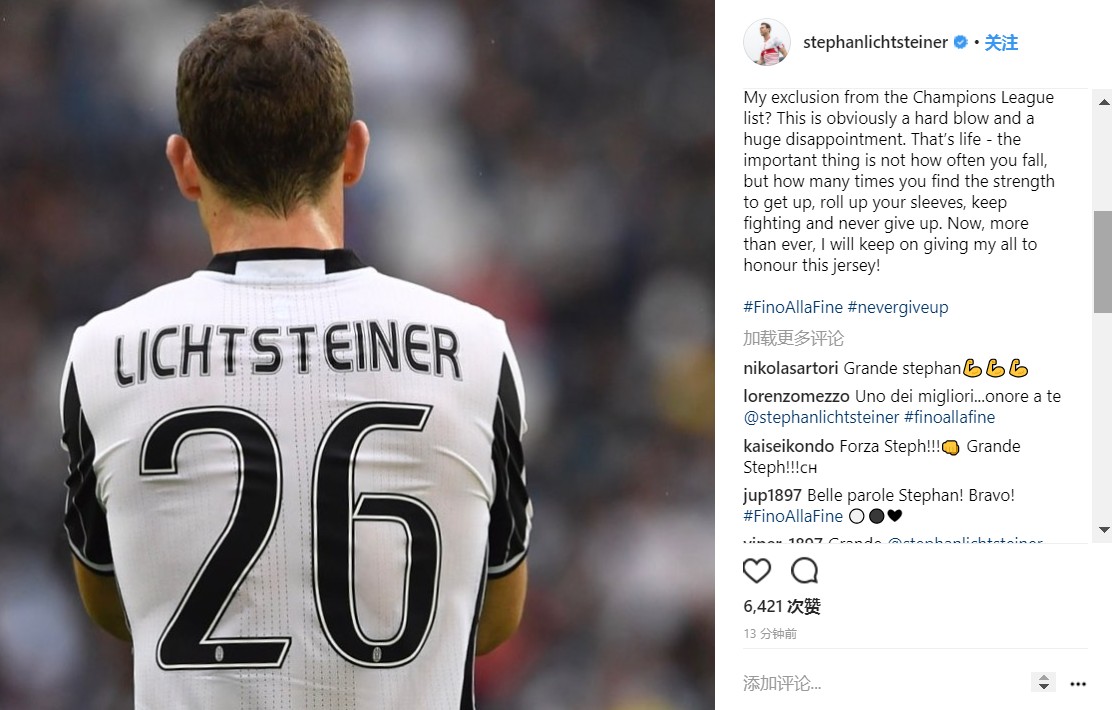Load more comments via 加载更多评论
The image size is (1112, 710).
pos(793,338)
